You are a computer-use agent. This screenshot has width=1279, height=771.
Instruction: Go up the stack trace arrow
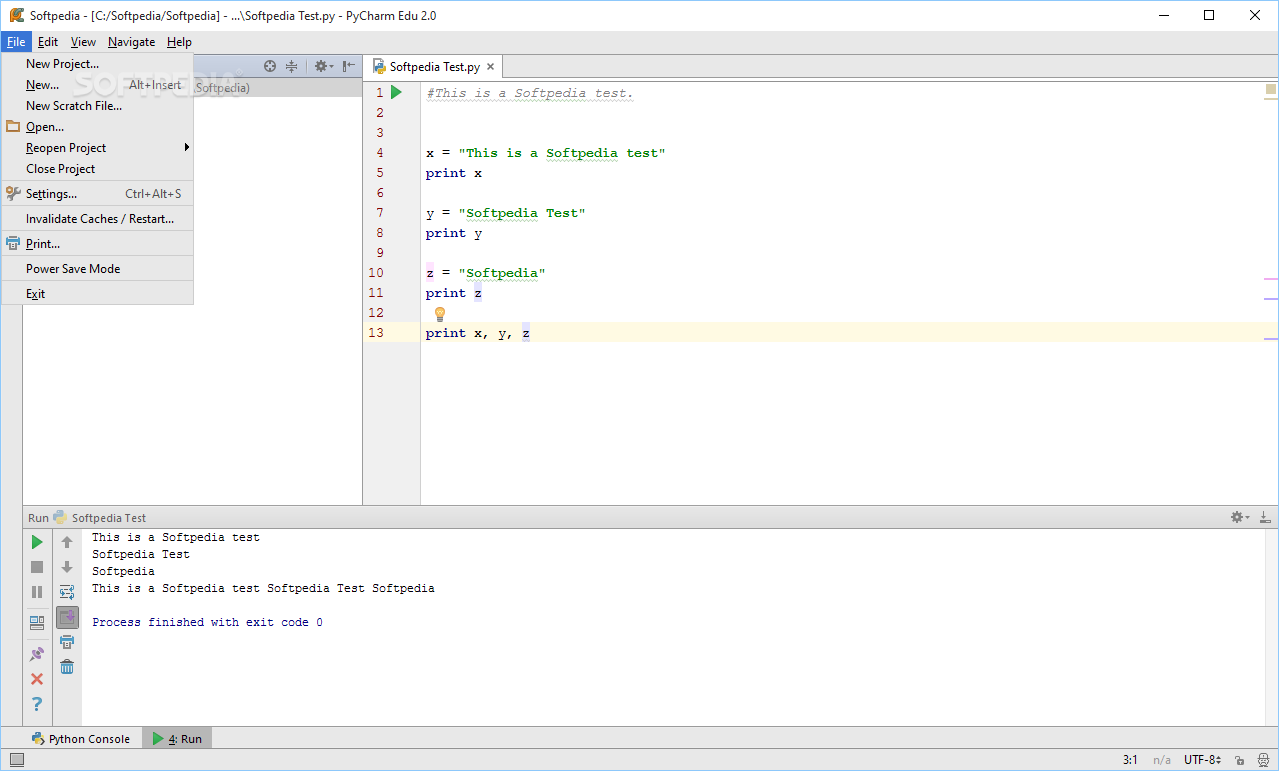point(67,542)
